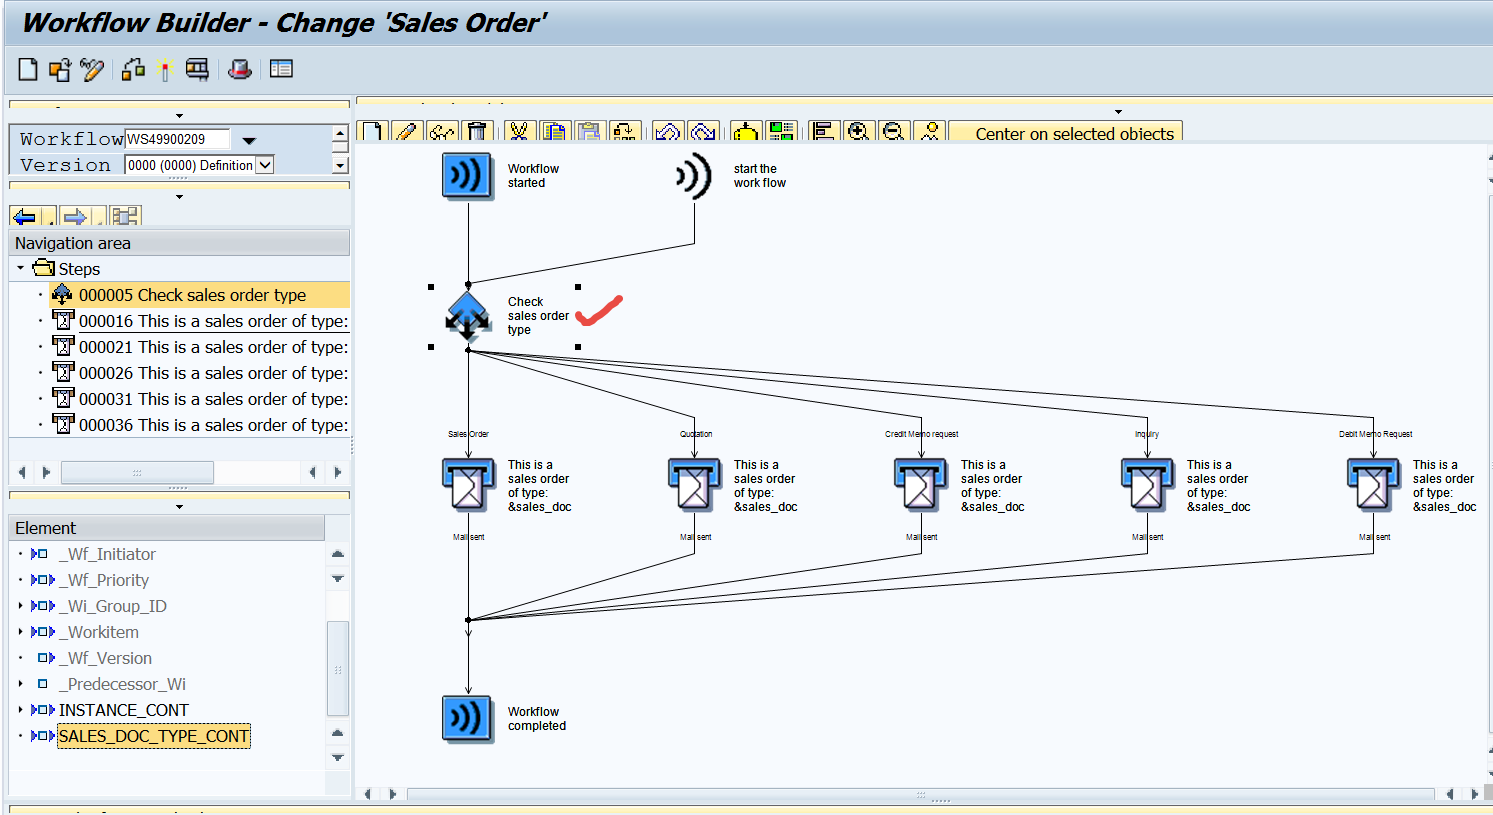Click the trash can Delete icon

477,132
